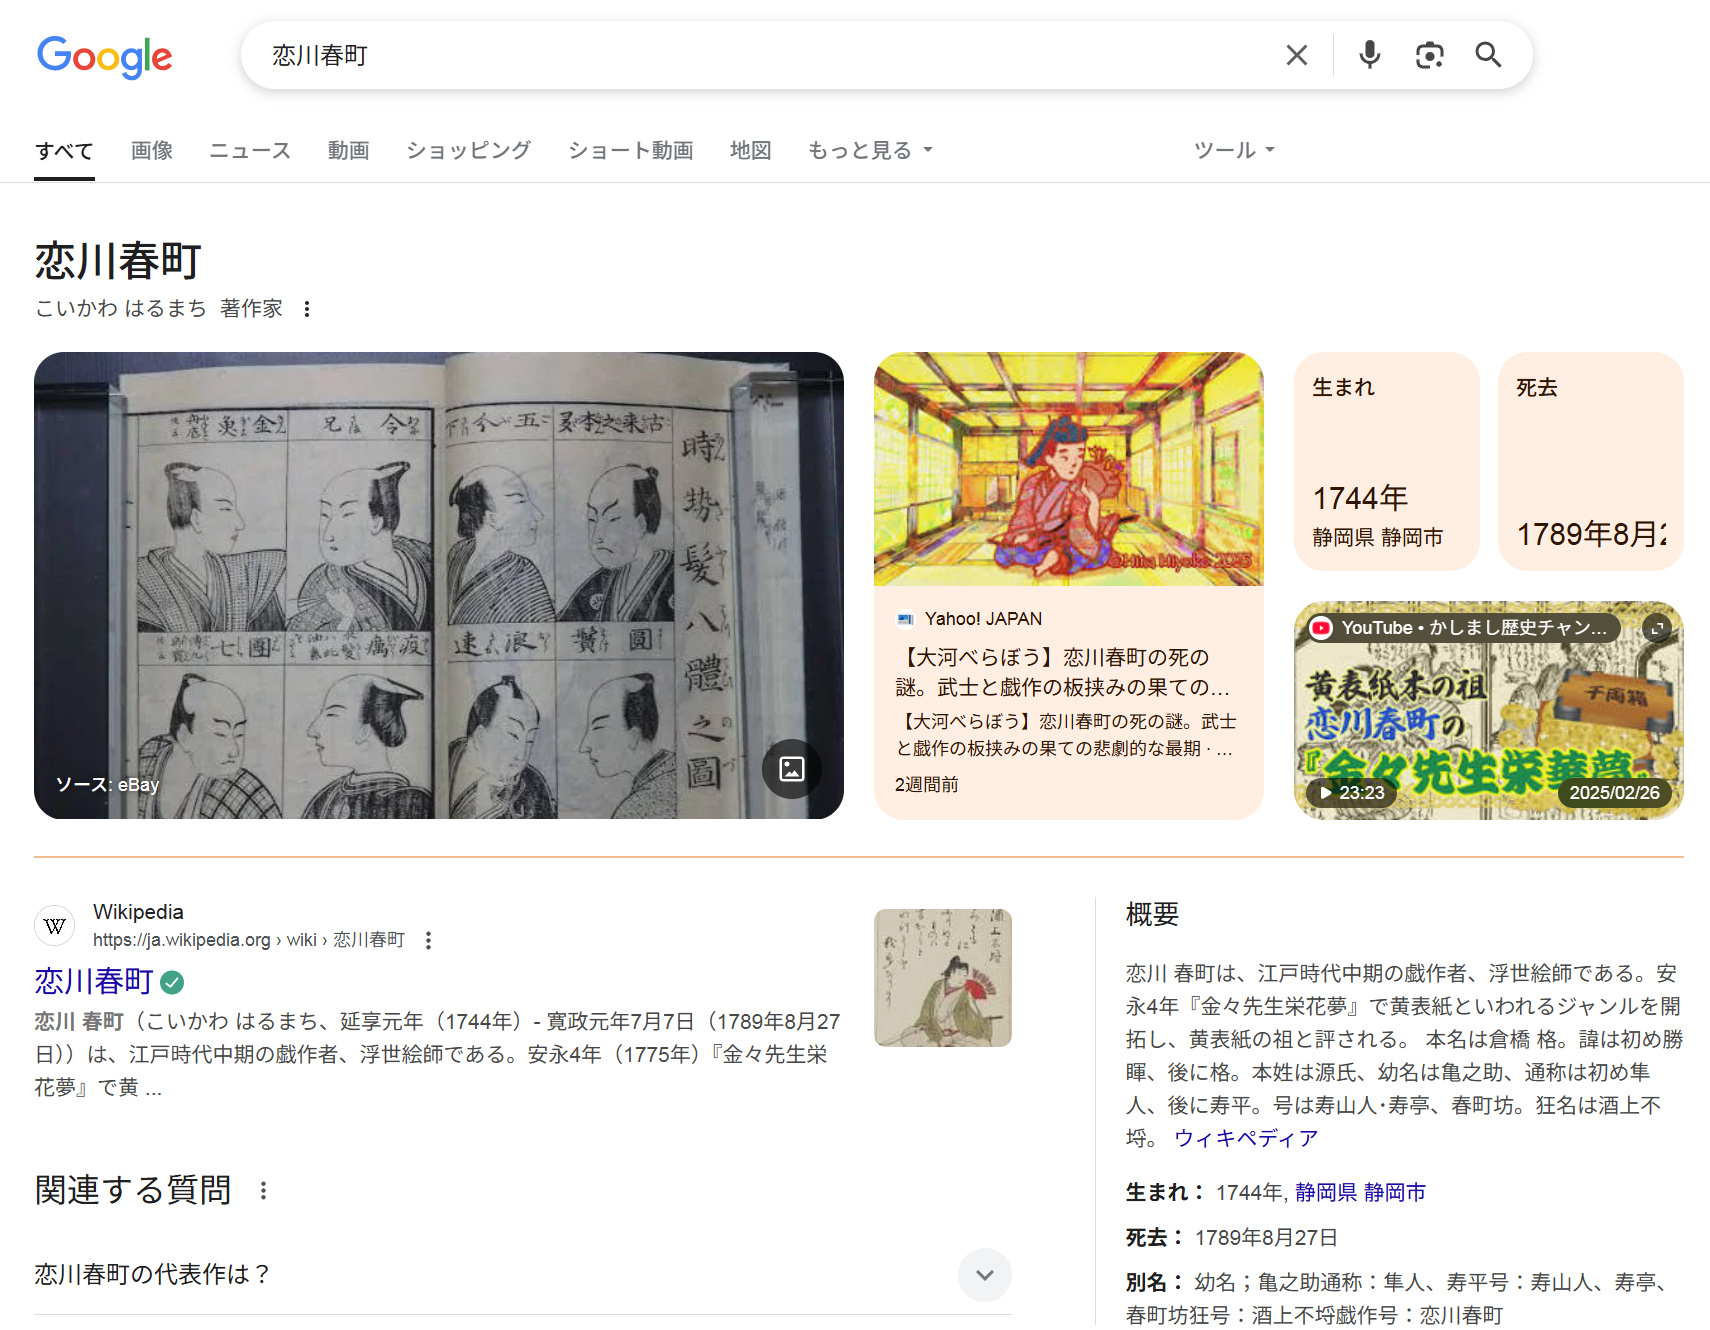
Task: Play the YouTube video on 金々先生栄華夢
Action: tap(1488, 720)
